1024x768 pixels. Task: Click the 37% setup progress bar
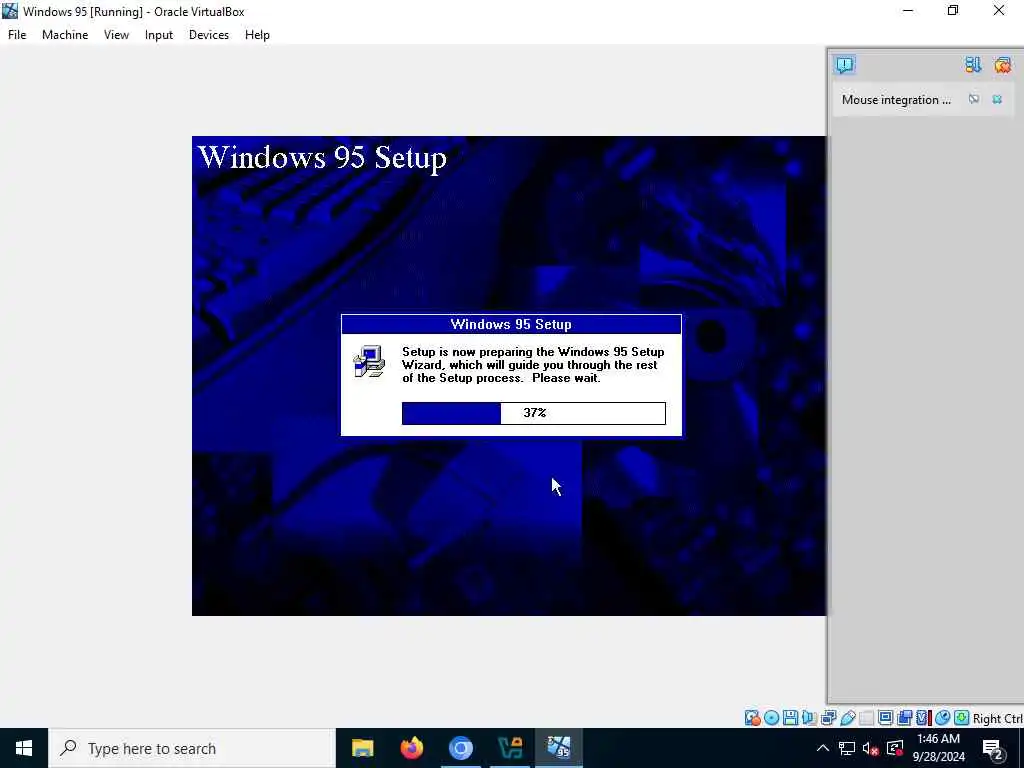(534, 413)
